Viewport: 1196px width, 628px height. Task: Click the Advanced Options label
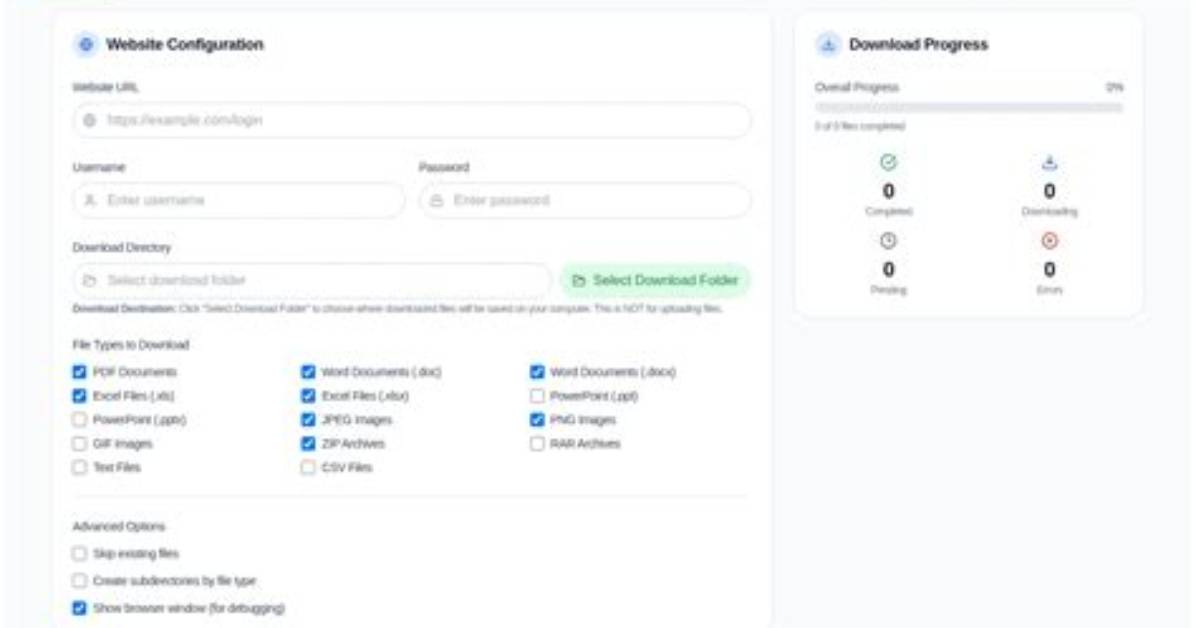(x=118, y=527)
